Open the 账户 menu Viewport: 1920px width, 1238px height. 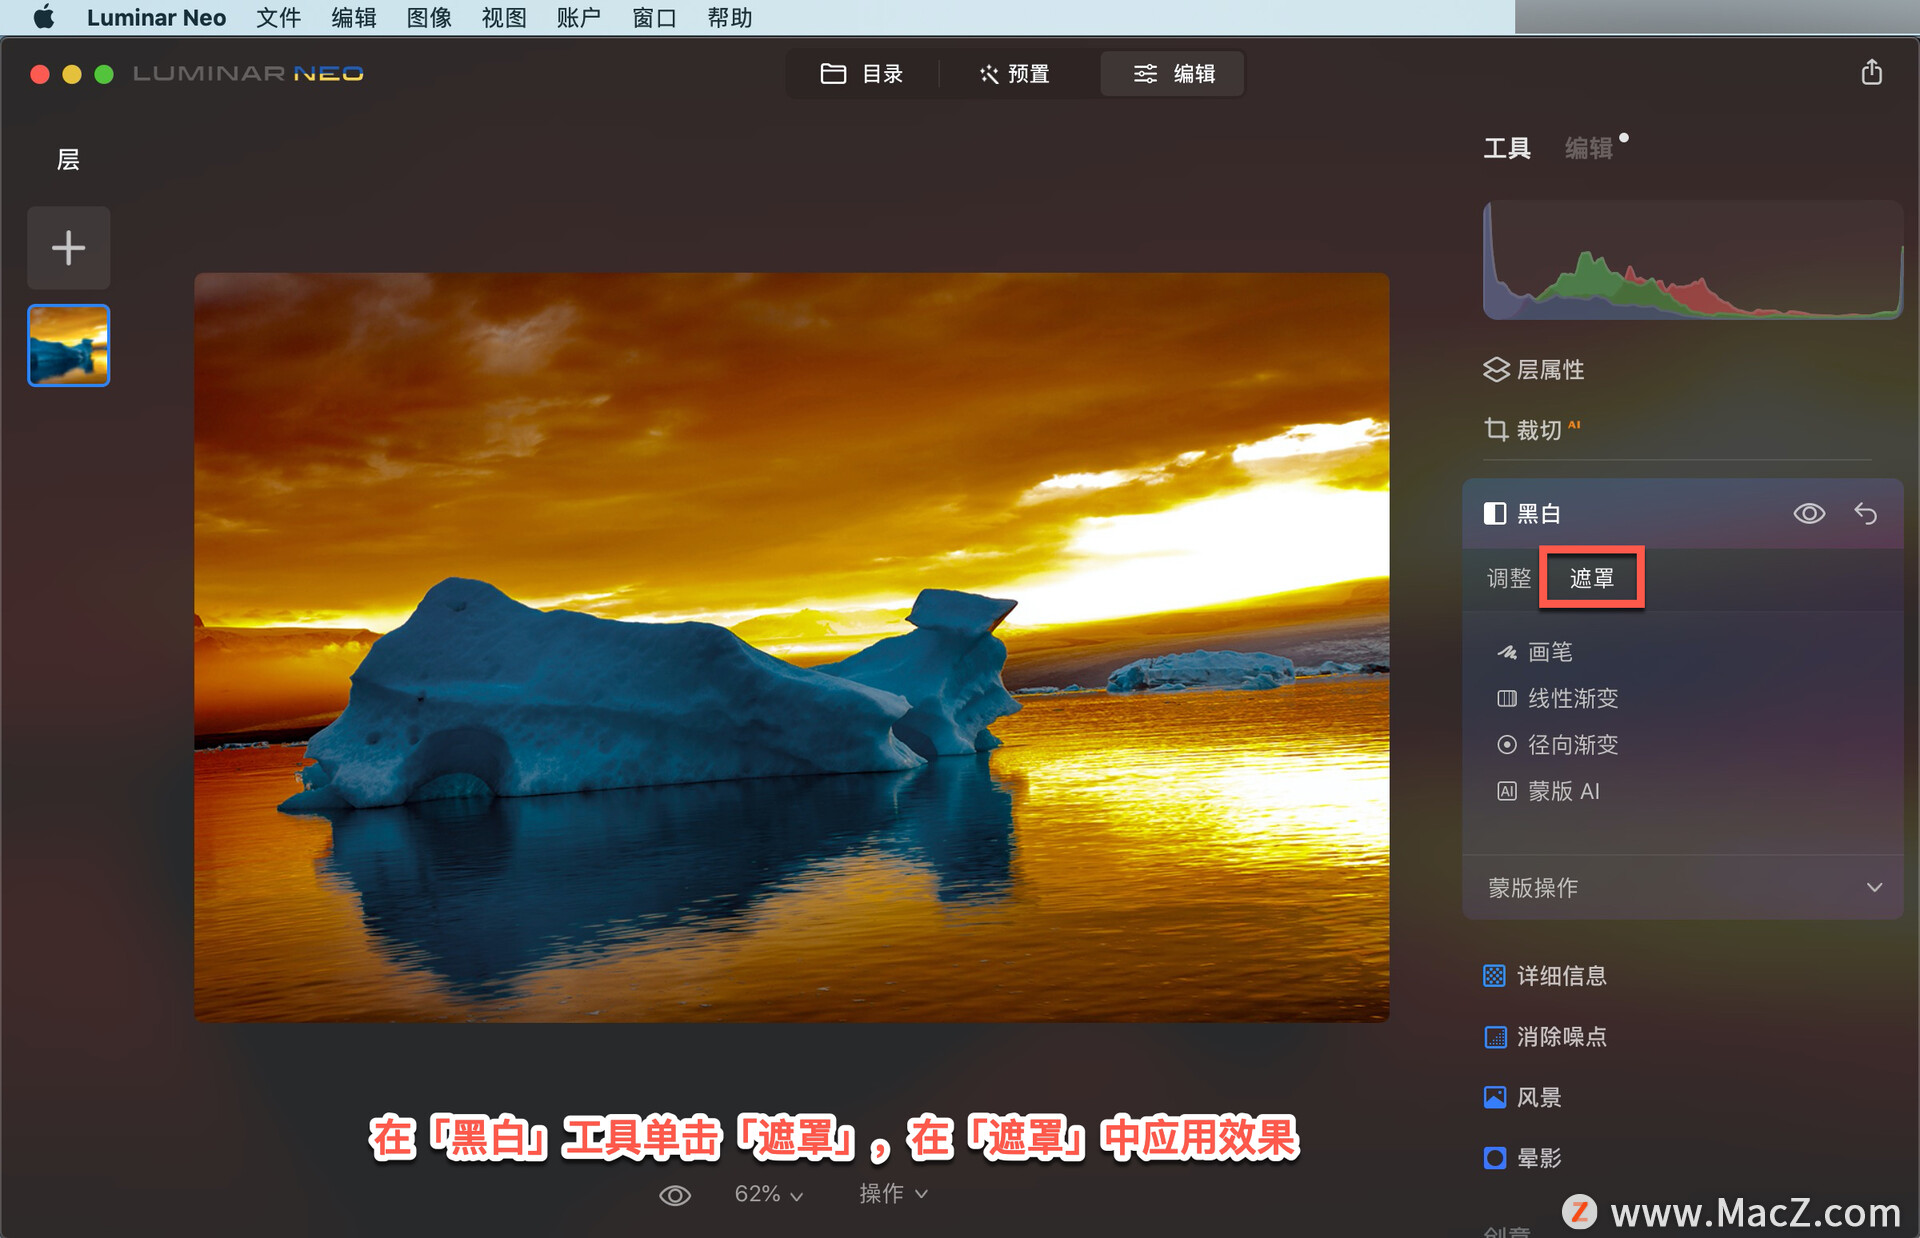(579, 17)
